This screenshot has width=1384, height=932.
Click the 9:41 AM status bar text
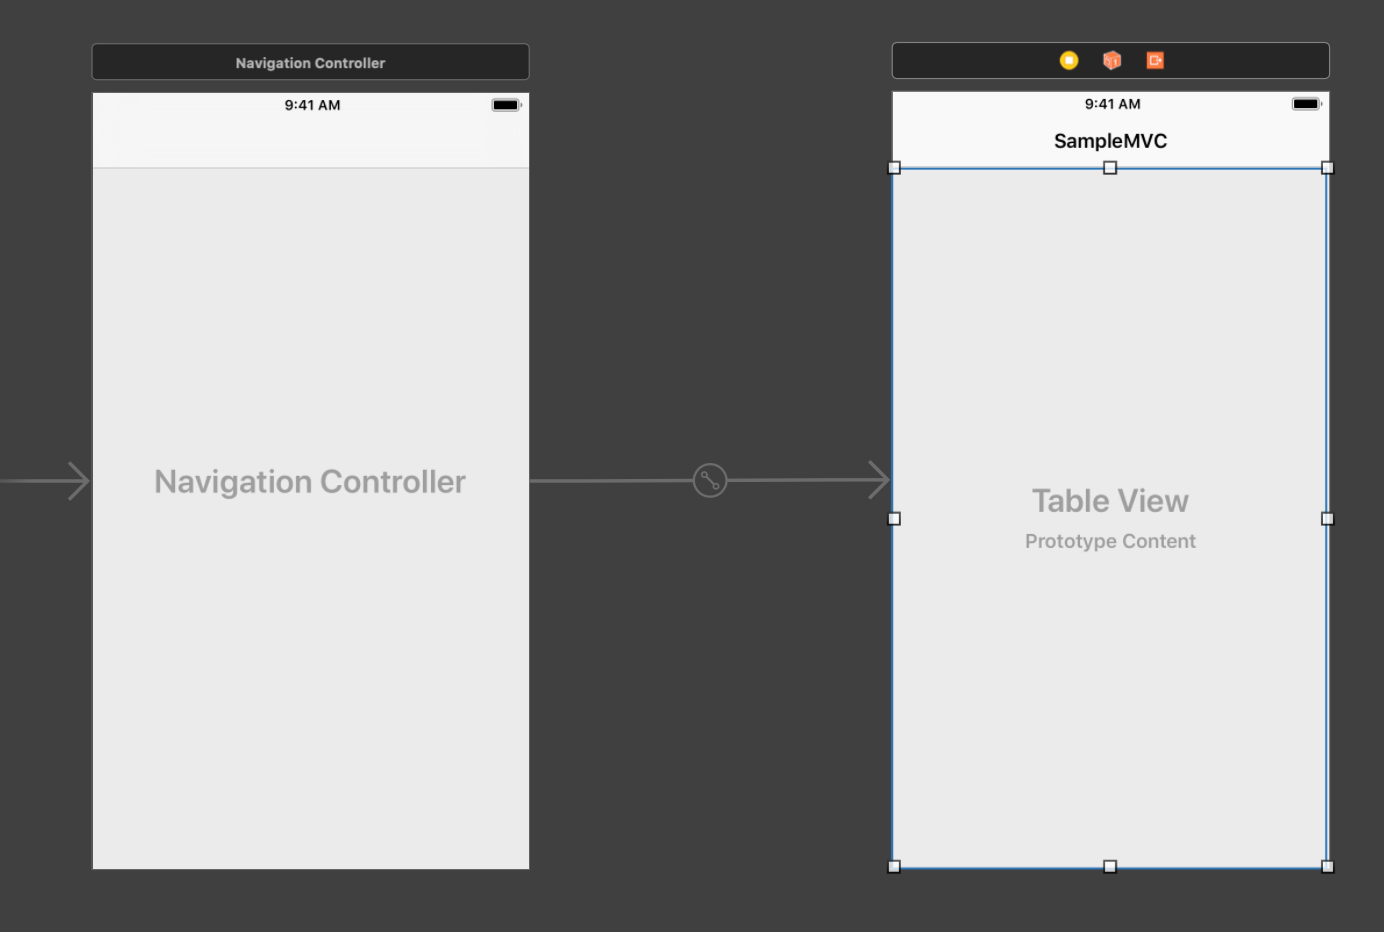pos(311,104)
